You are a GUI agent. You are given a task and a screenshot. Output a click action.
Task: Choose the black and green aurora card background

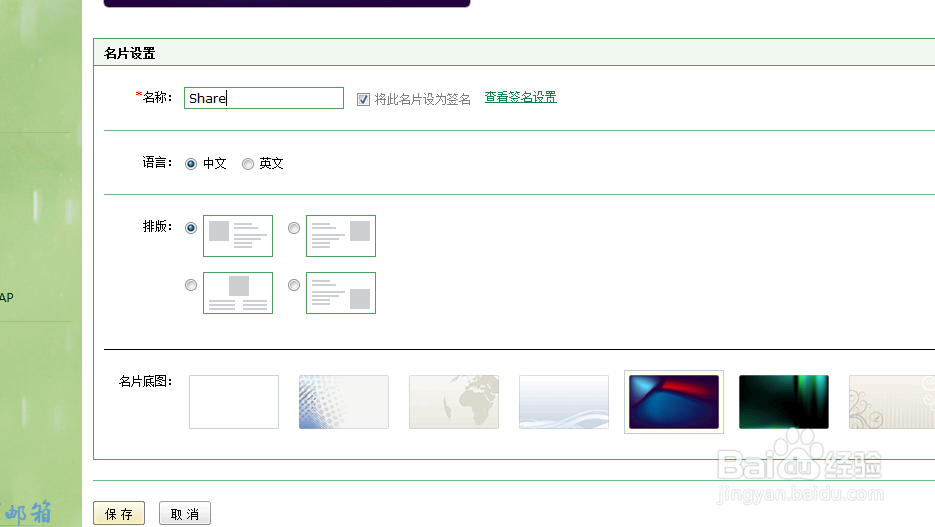[x=784, y=402]
